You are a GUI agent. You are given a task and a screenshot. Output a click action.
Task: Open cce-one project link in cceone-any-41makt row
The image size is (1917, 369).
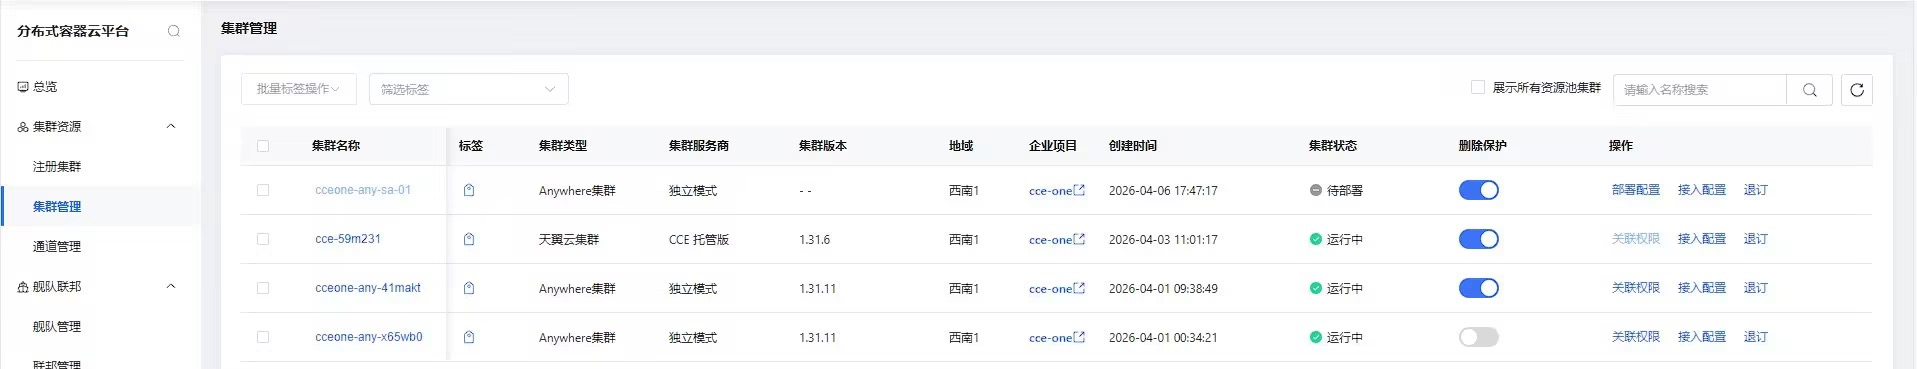pyautogui.click(x=1056, y=288)
